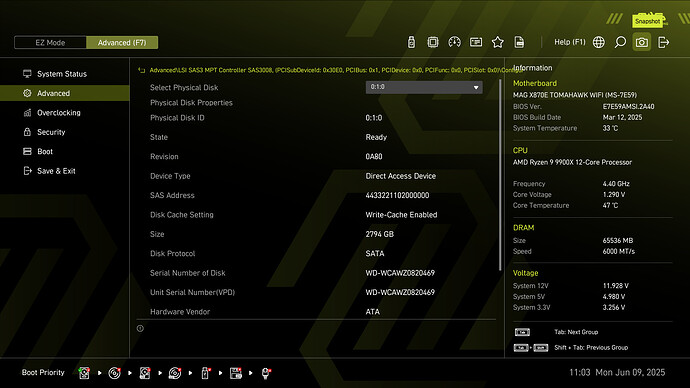This screenshot has height=388, width=690.
Task: Select the first hard disk boot device
Action: click(x=84, y=373)
